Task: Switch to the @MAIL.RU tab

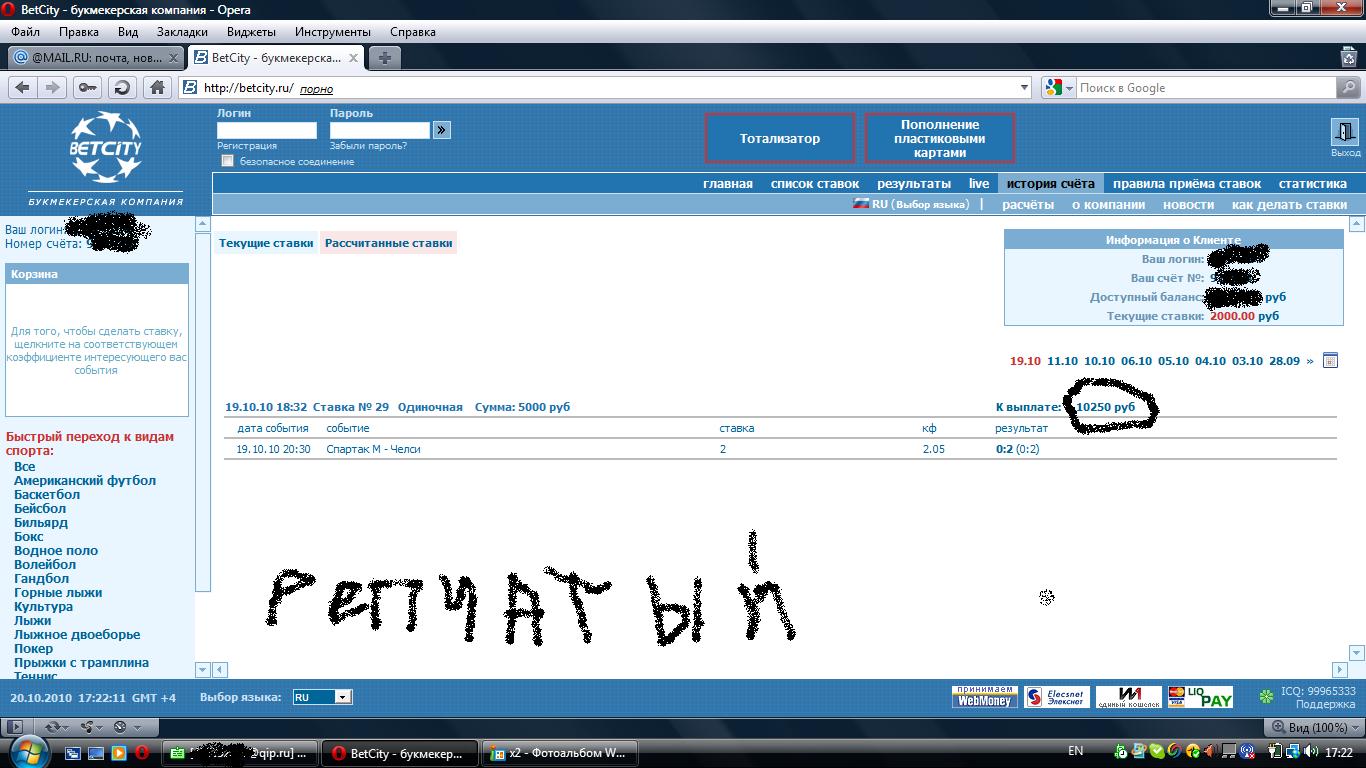Action: (95, 58)
